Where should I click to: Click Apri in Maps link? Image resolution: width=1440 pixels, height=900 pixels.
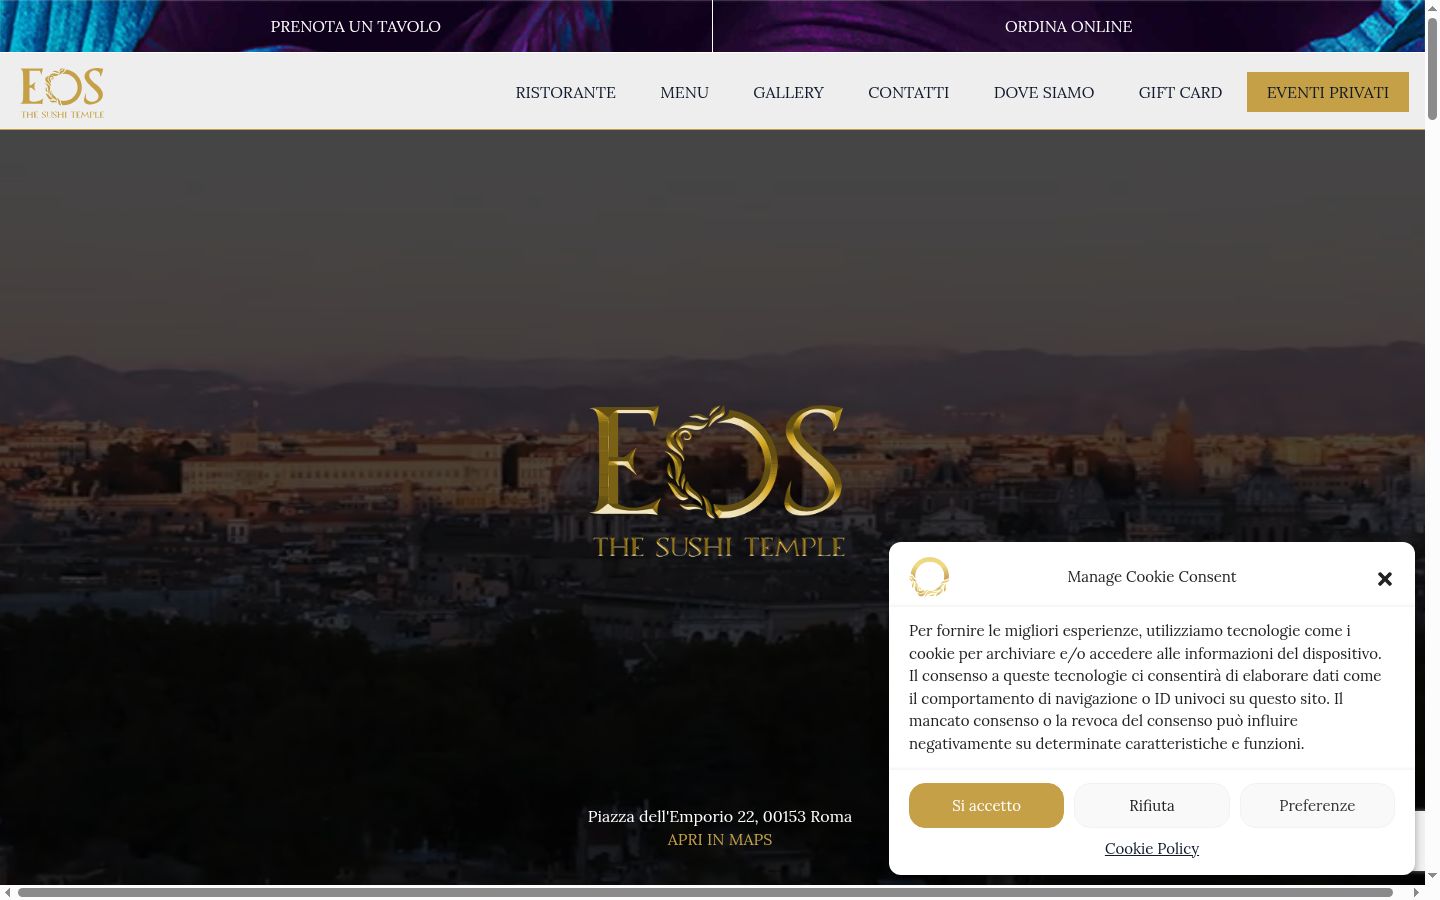click(719, 839)
